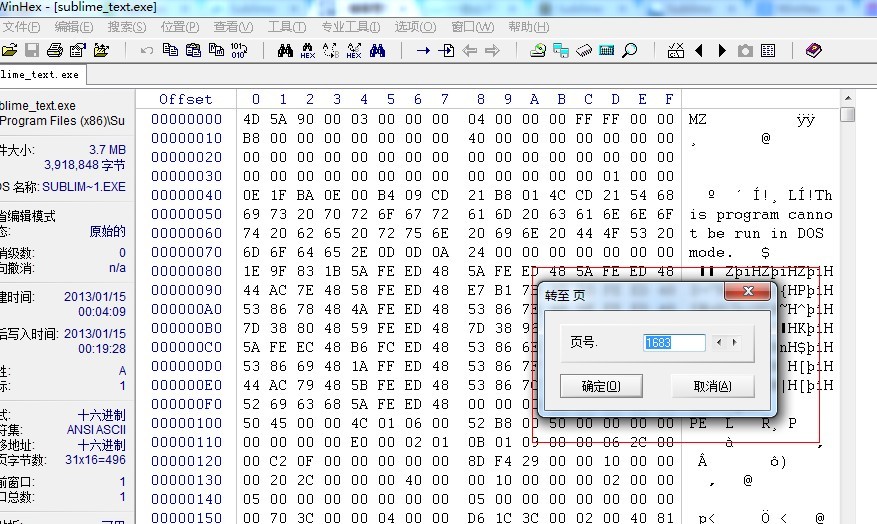Click the Find Hex Values icon

[x=308, y=51]
